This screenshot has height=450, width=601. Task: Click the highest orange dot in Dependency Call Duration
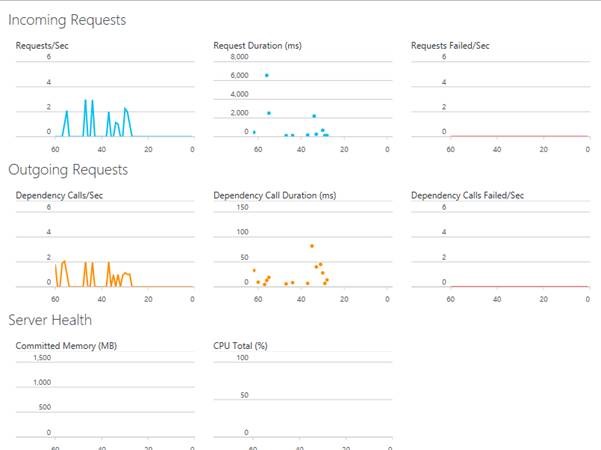point(312,246)
